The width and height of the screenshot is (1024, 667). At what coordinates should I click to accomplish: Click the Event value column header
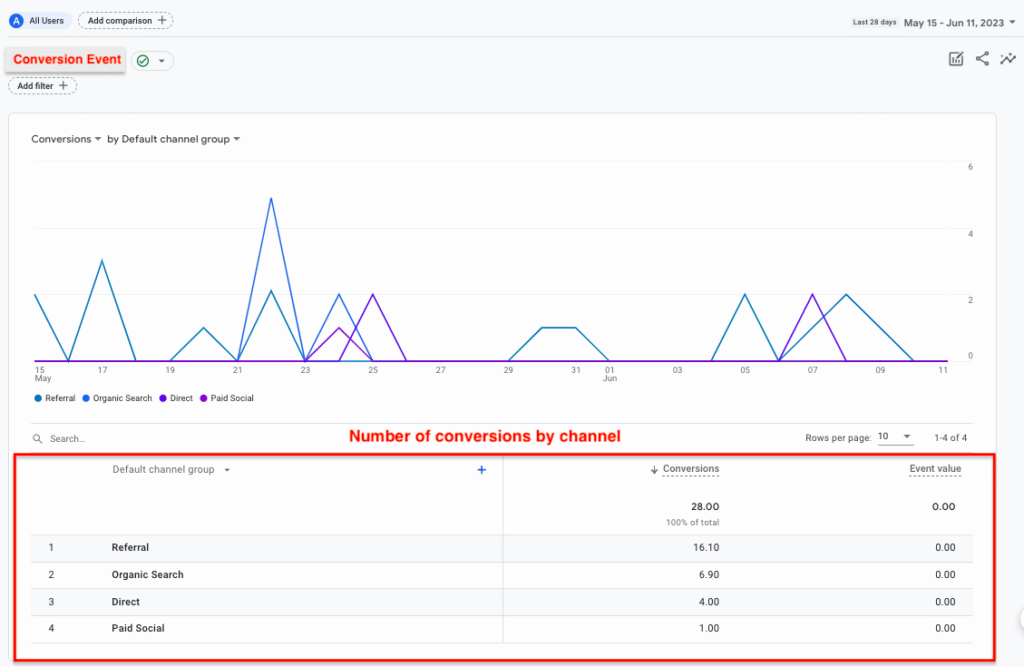tap(935, 468)
